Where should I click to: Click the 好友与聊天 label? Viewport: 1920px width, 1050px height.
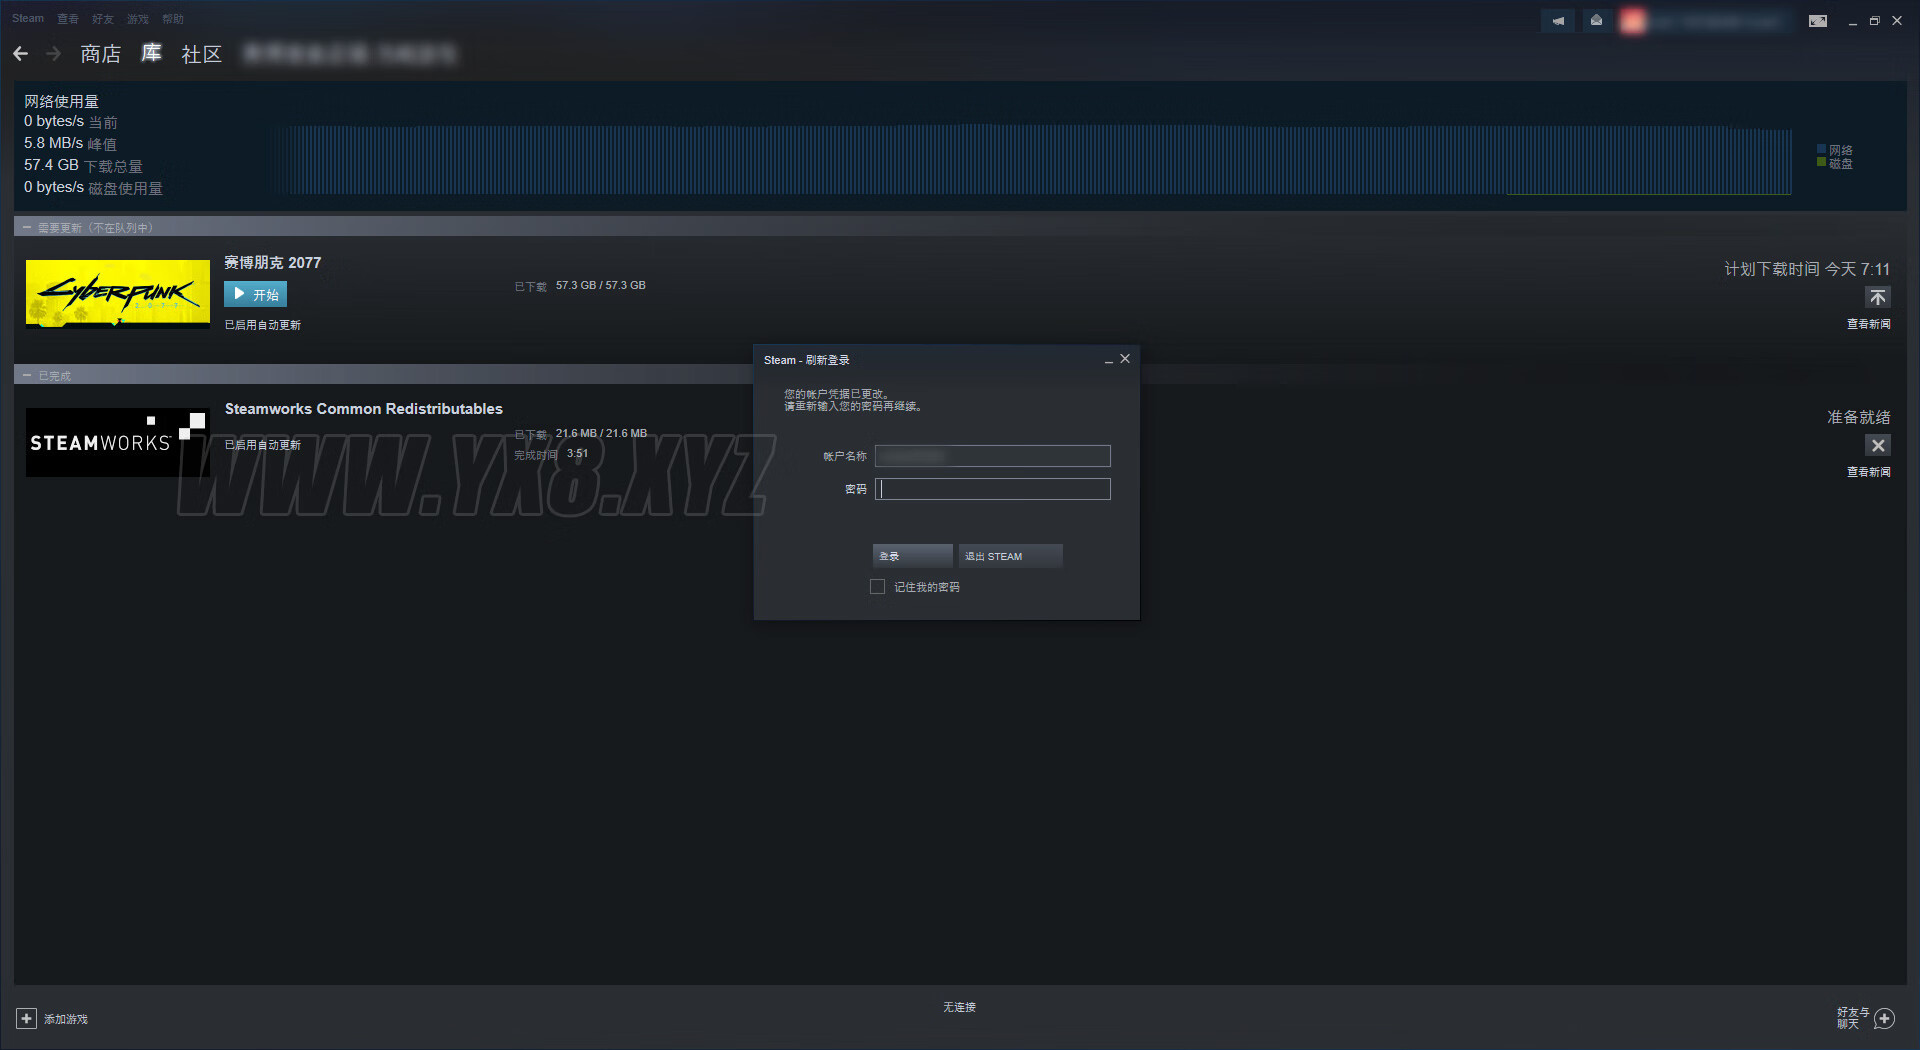(1852, 1018)
